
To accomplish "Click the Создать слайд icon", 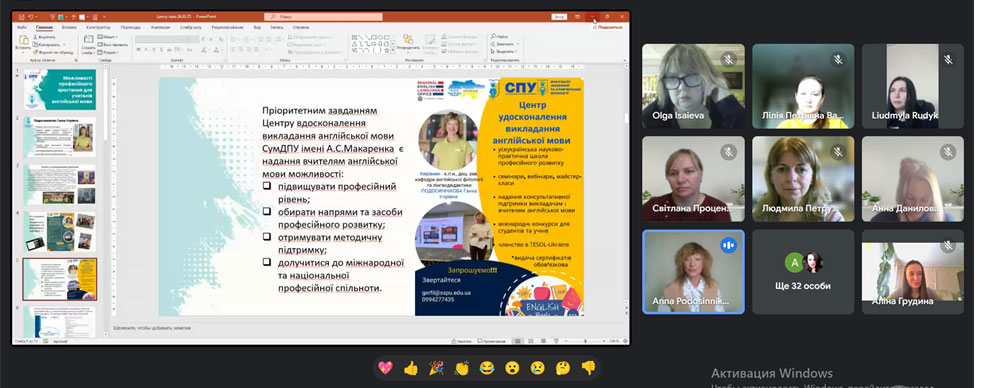I will tap(88, 44).
